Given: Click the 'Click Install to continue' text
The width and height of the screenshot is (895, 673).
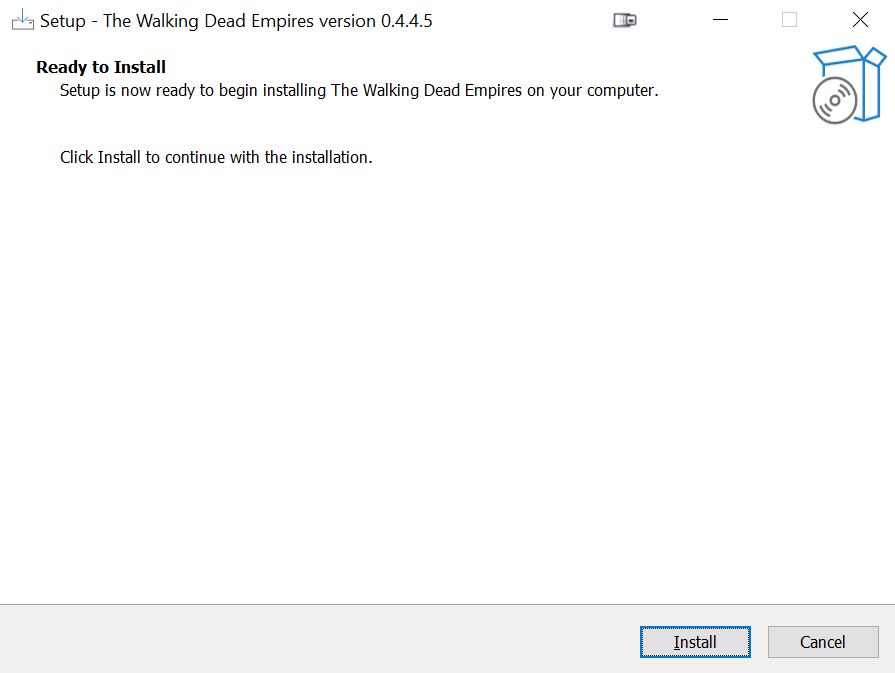Looking at the screenshot, I should pyautogui.click(x=216, y=158).
